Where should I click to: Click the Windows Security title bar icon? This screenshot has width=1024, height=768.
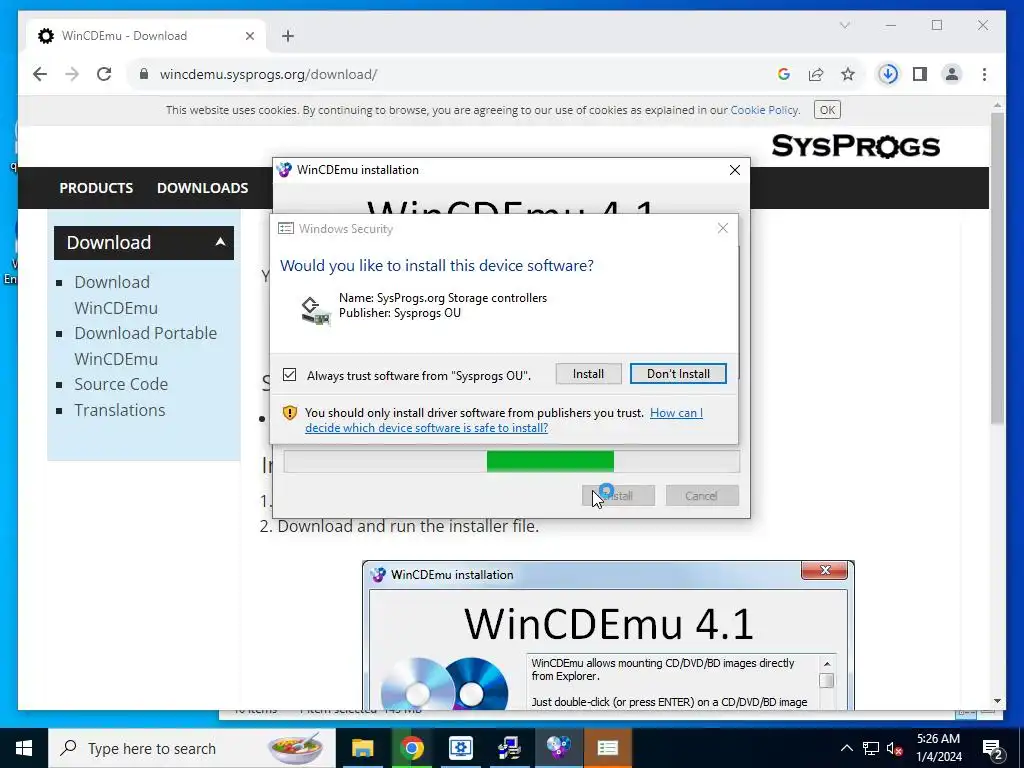tap(286, 229)
